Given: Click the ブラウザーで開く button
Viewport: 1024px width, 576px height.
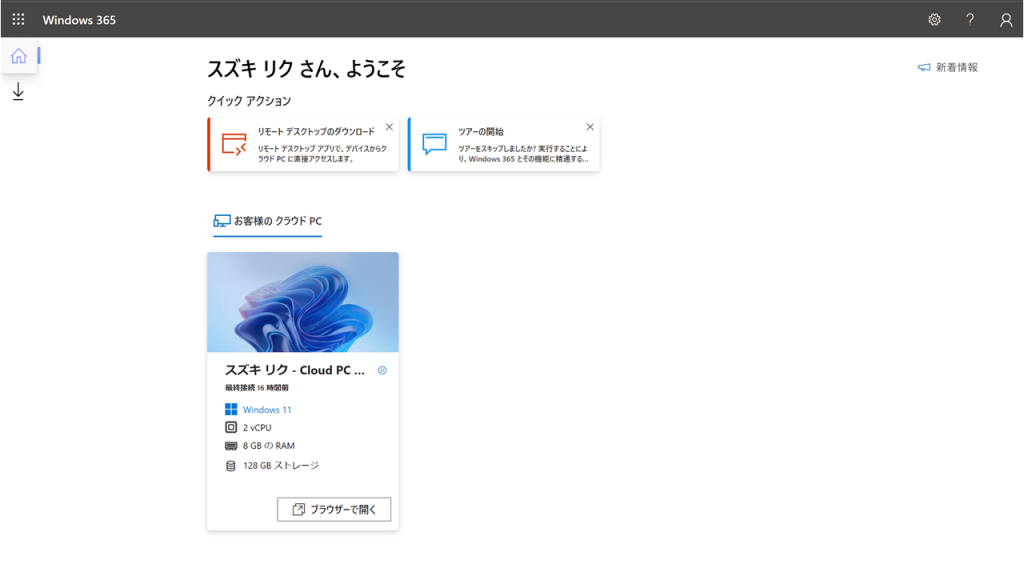Looking at the screenshot, I should tap(334, 509).
